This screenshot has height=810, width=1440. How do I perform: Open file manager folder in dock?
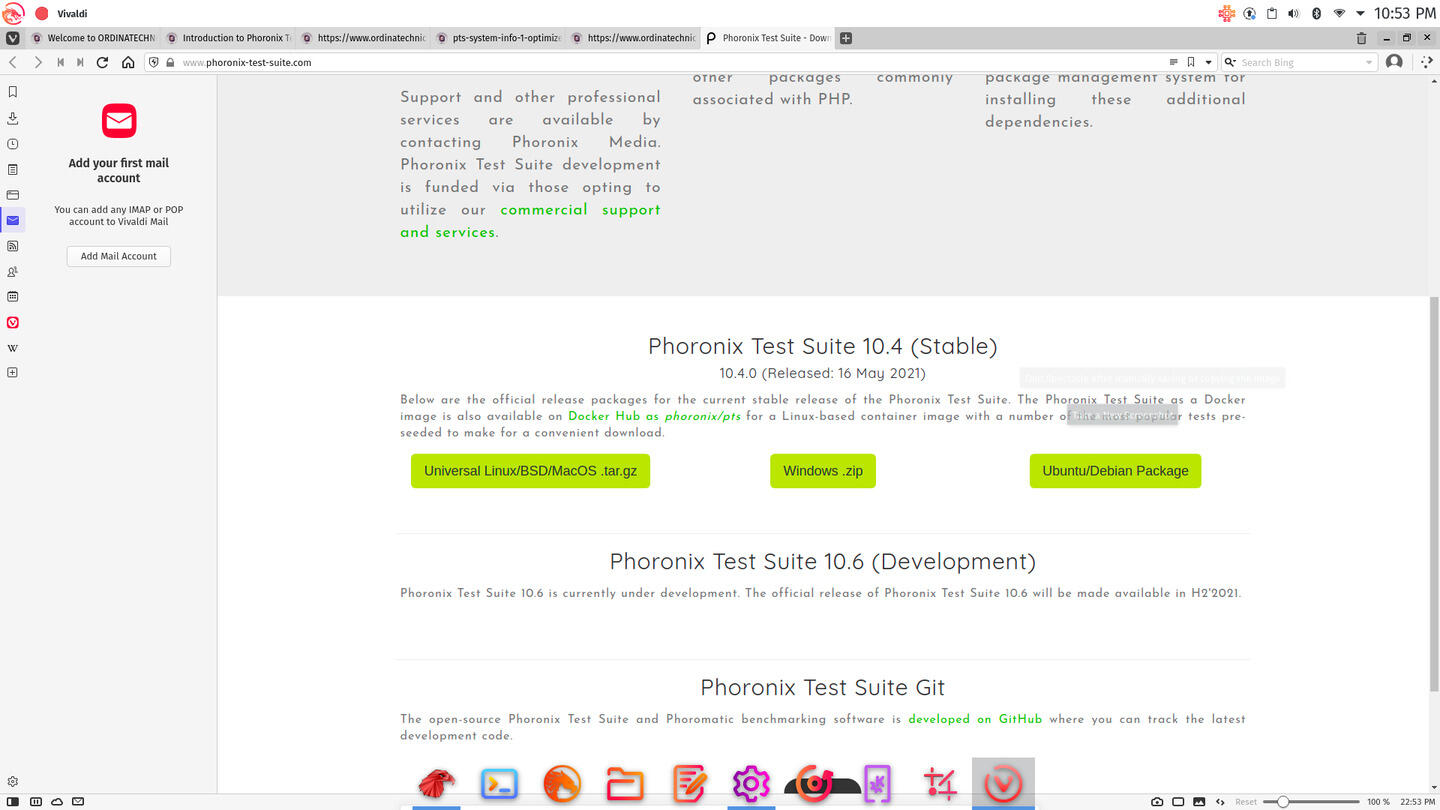click(x=625, y=784)
